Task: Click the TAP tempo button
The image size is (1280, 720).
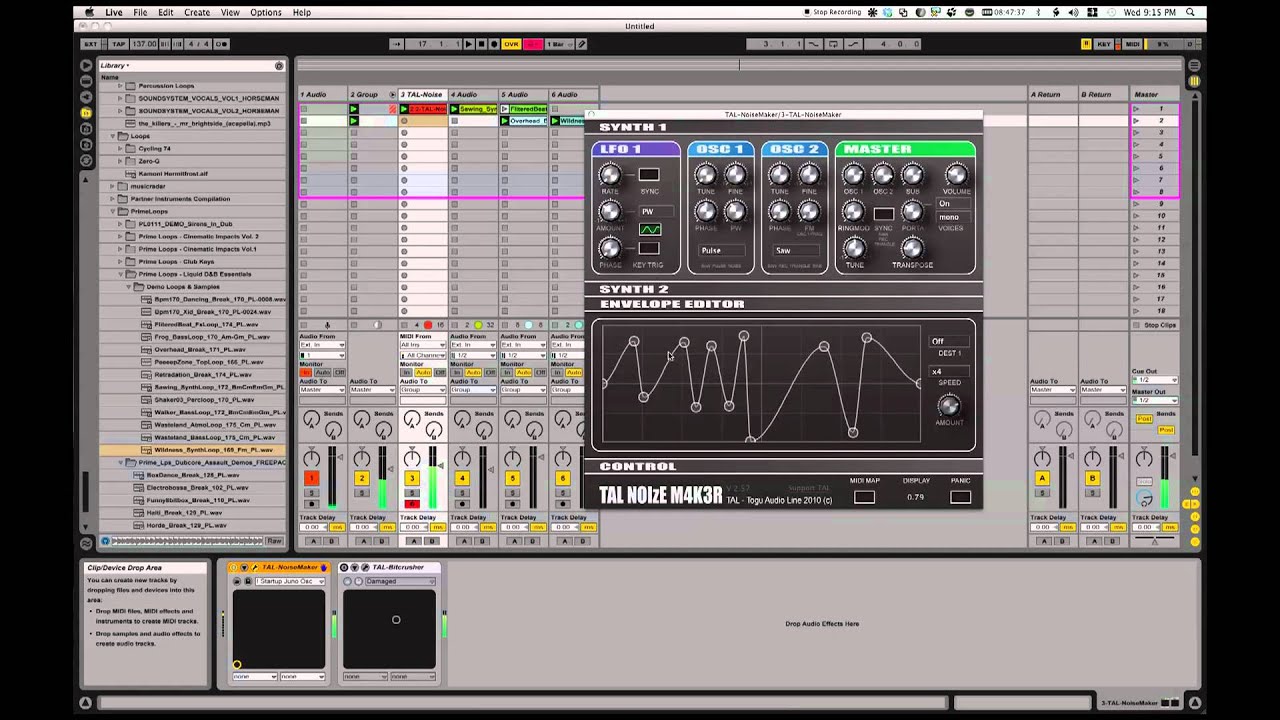Action: pyautogui.click(x=118, y=44)
